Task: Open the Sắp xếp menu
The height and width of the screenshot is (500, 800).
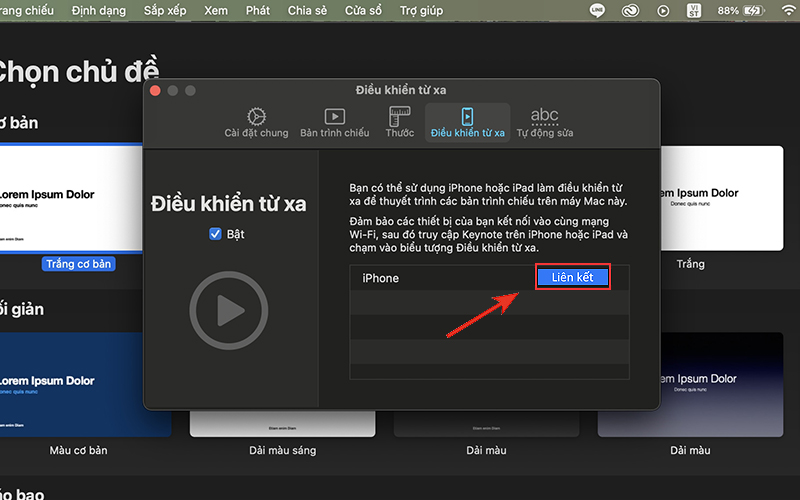Action: coord(165,10)
